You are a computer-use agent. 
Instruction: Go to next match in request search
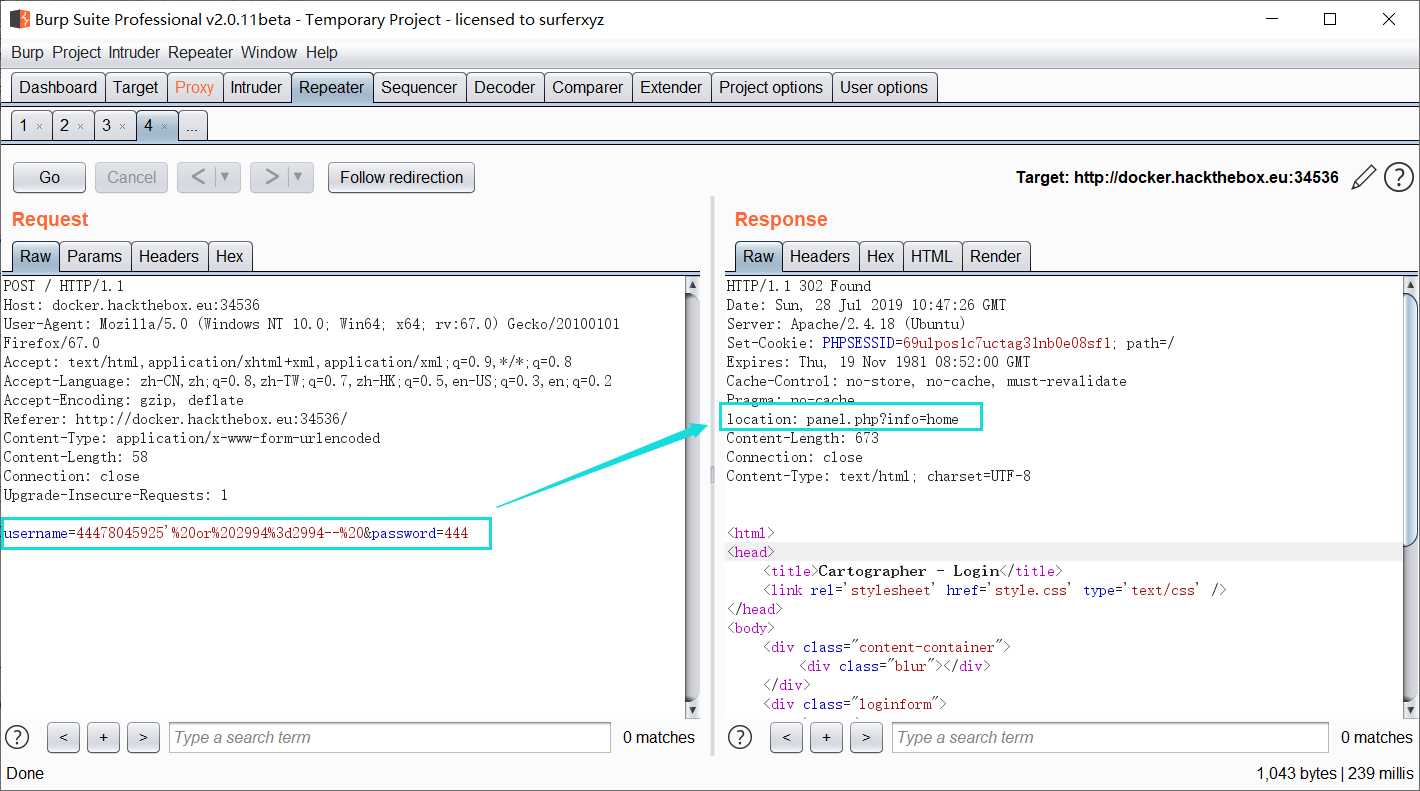tap(143, 737)
